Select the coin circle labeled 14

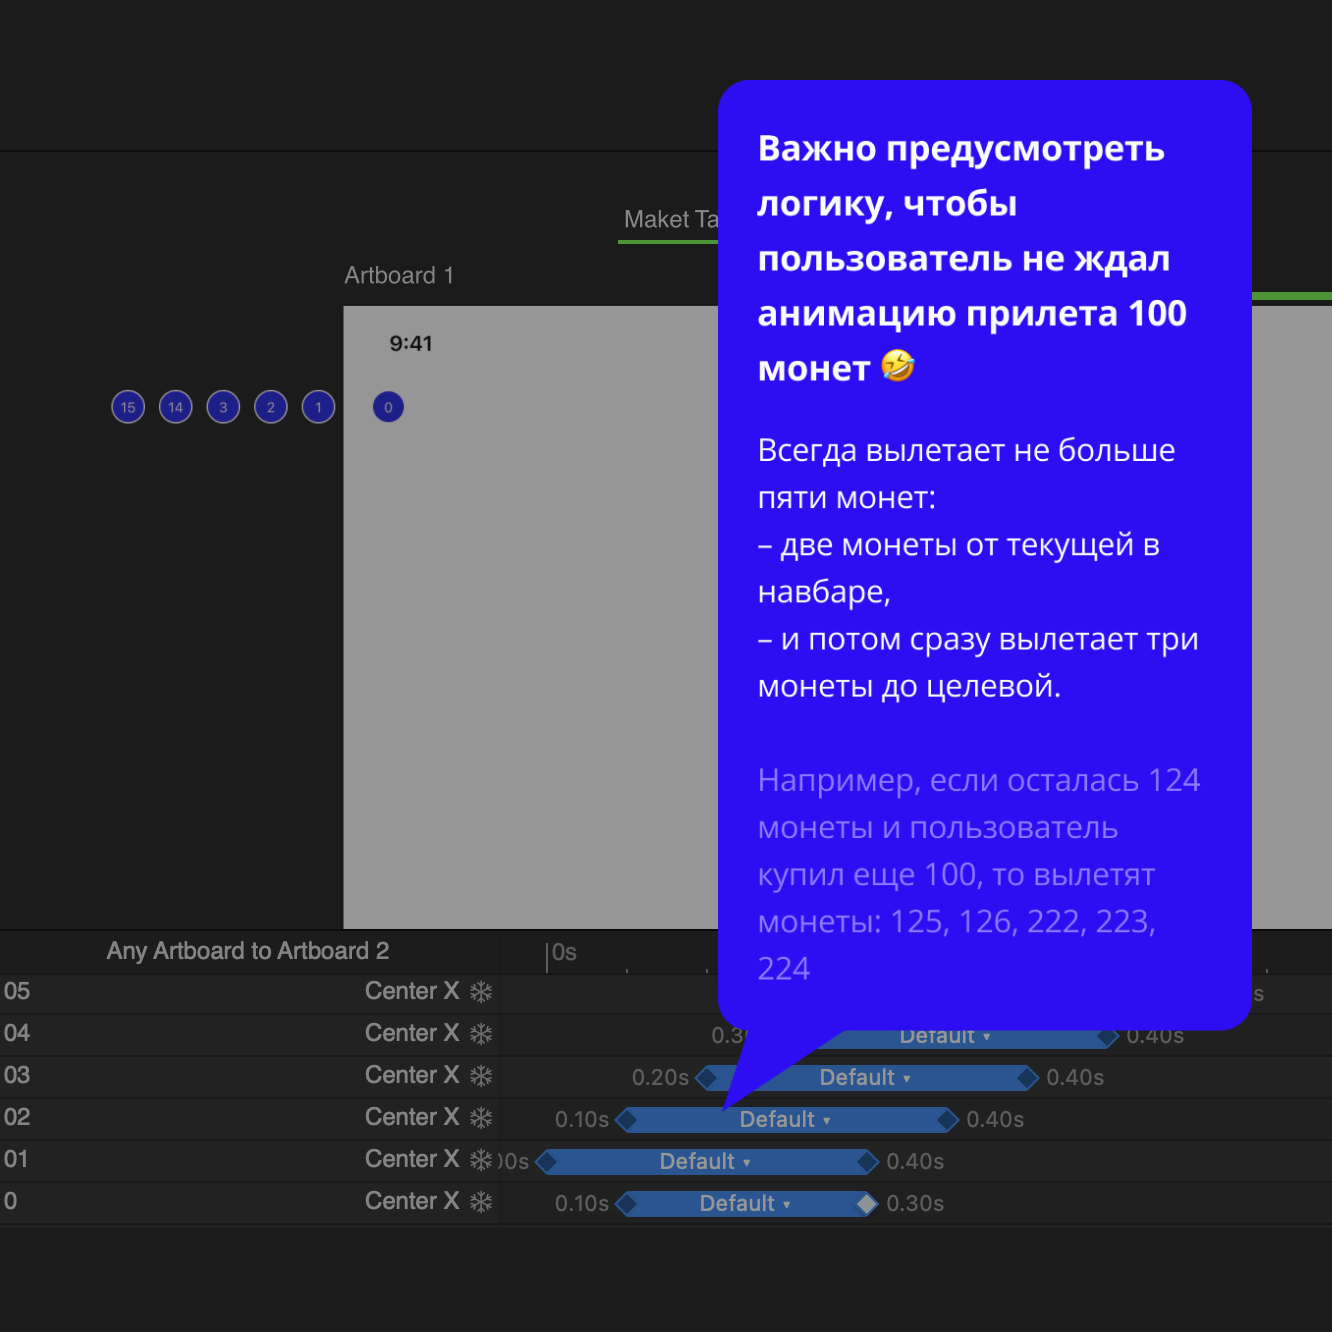coord(176,407)
